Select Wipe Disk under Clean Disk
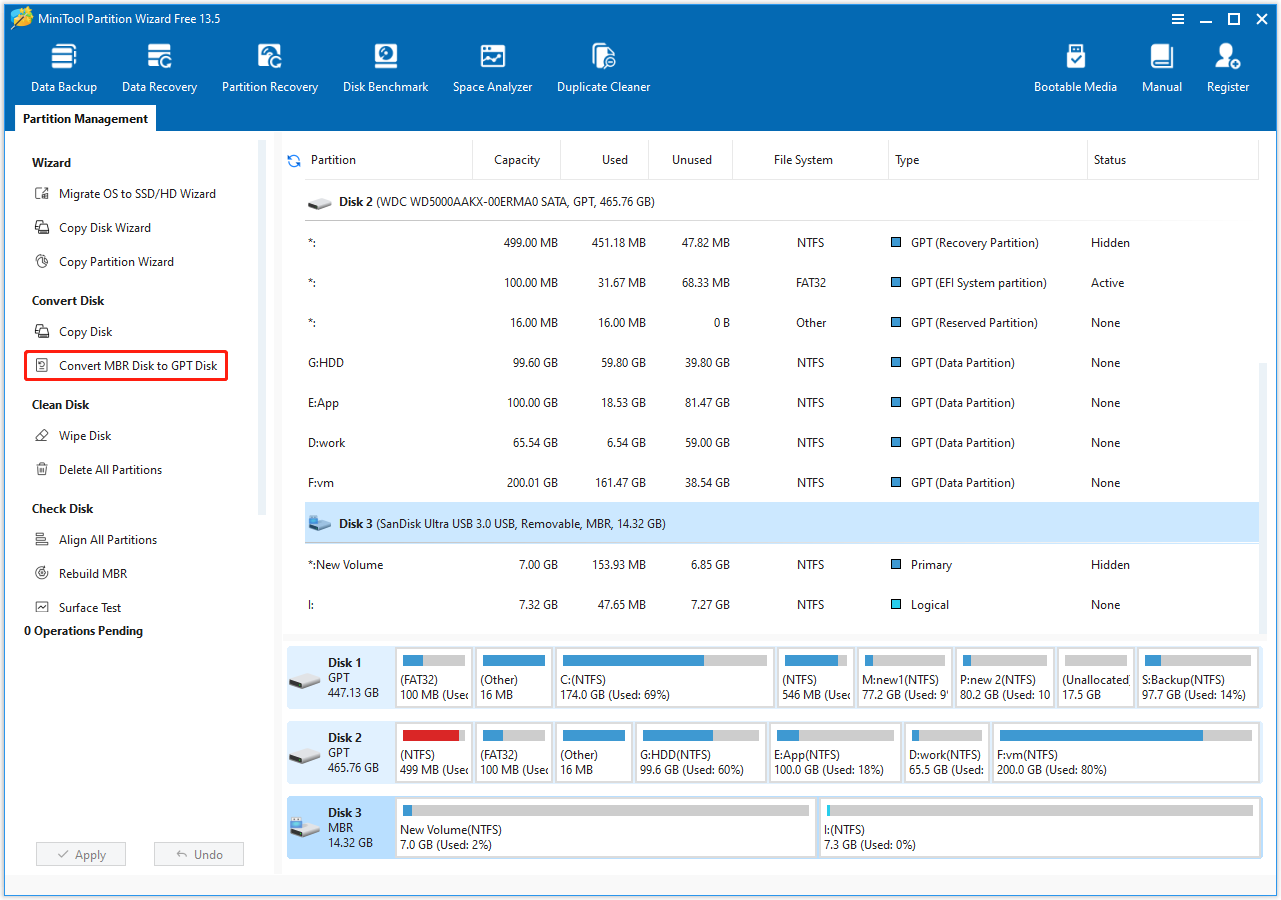 [84, 435]
